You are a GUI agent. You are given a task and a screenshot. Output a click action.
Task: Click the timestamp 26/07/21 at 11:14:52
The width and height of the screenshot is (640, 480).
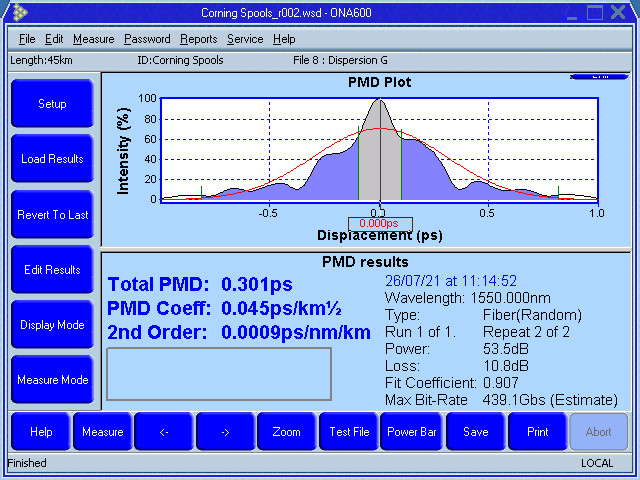tap(451, 281)
